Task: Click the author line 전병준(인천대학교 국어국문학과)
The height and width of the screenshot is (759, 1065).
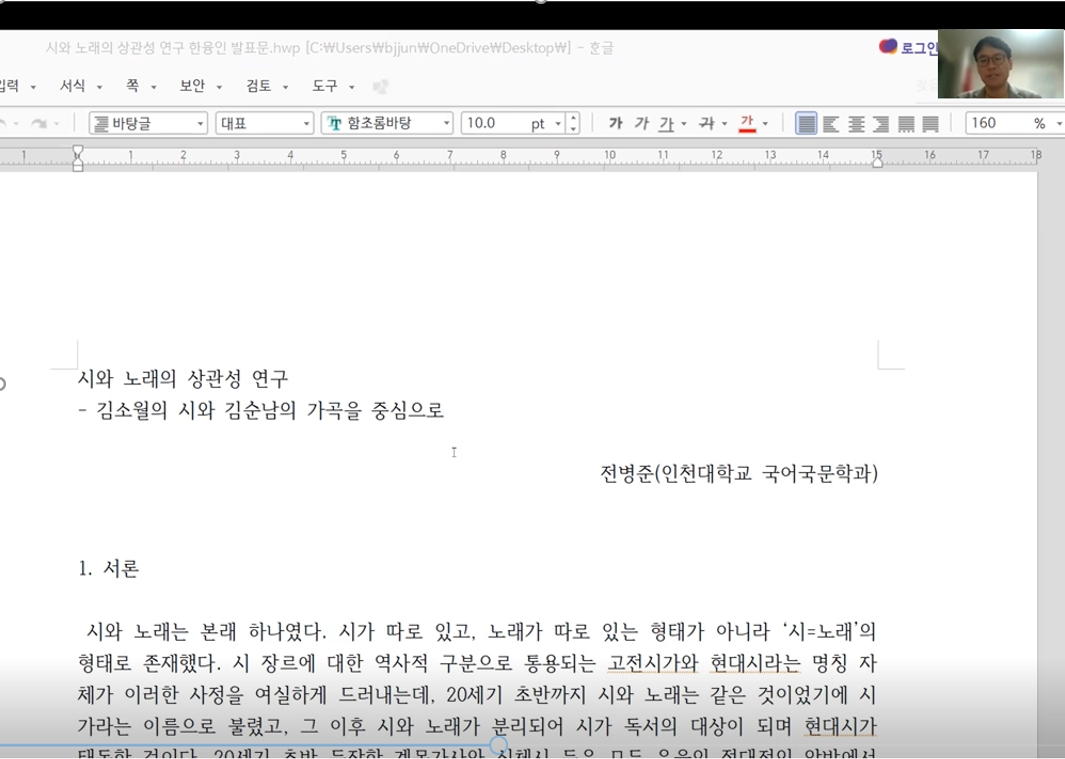Action: [x=738, y=474]
